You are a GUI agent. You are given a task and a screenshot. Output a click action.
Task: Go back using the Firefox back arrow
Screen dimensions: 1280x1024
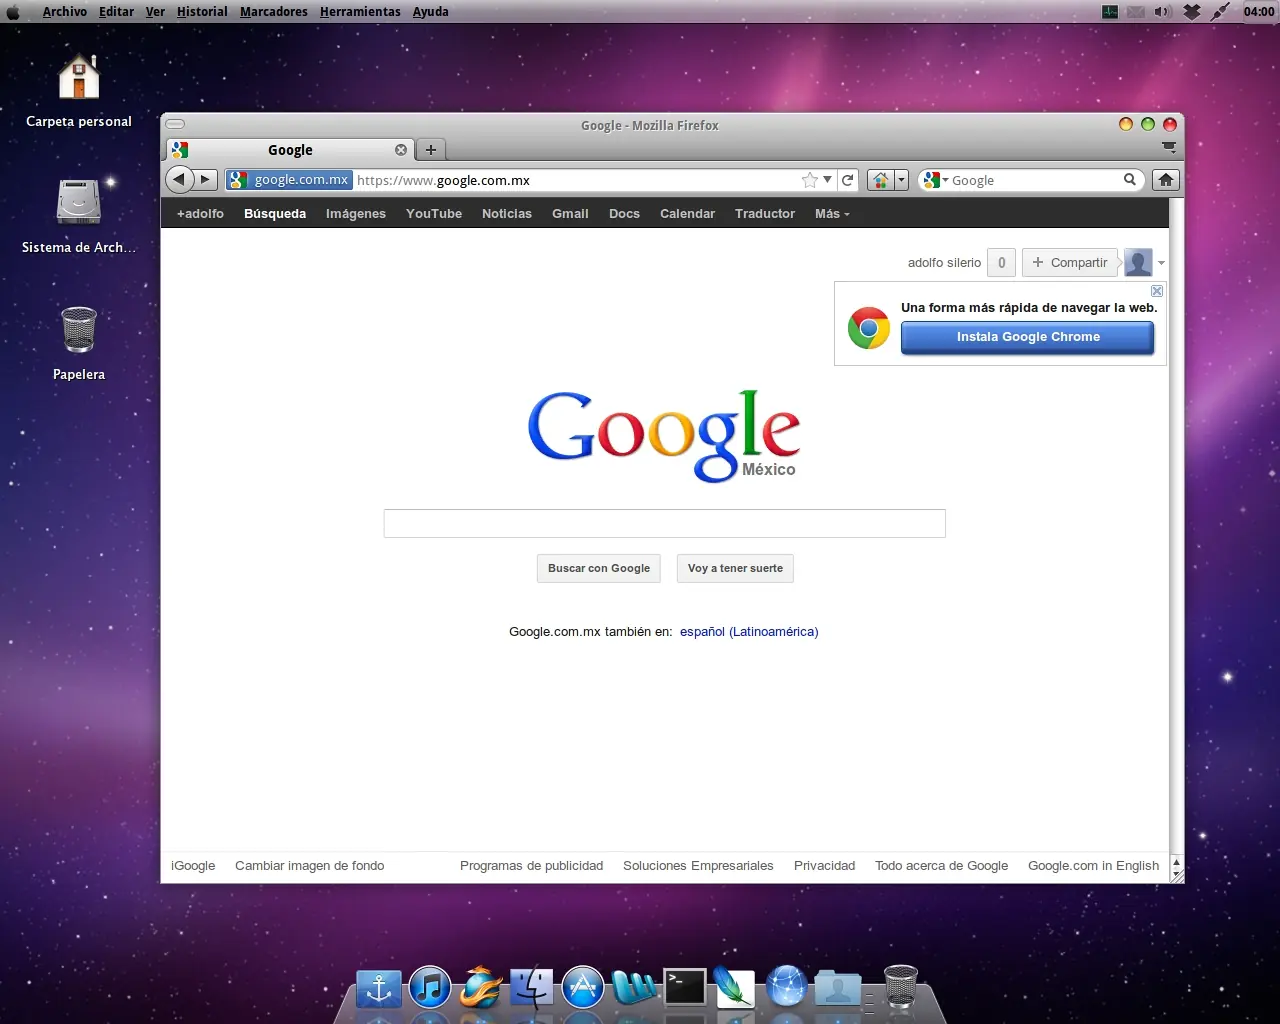[x=179, y=180]
